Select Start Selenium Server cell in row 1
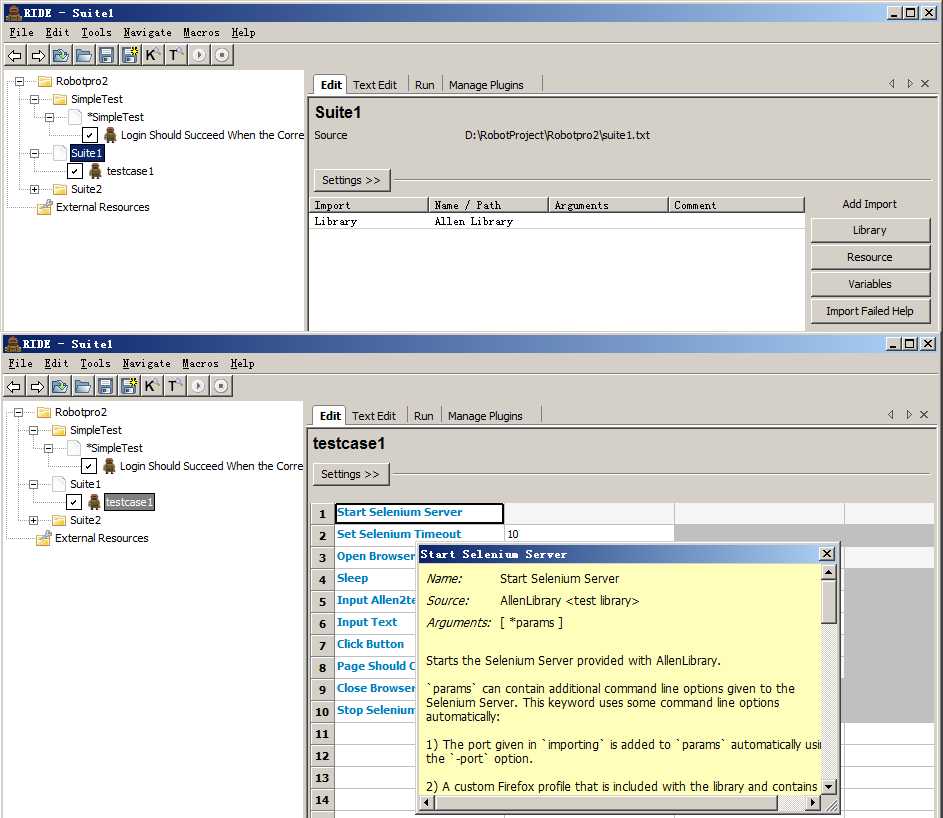943x818 pixels. (x=419, y=512)
